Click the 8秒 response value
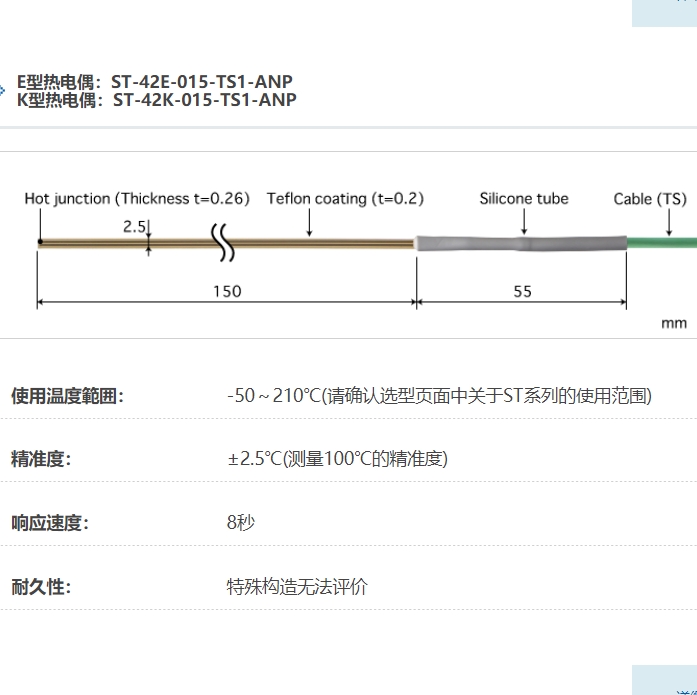This screenshot has width=697, height=695. tap(240, 522)
